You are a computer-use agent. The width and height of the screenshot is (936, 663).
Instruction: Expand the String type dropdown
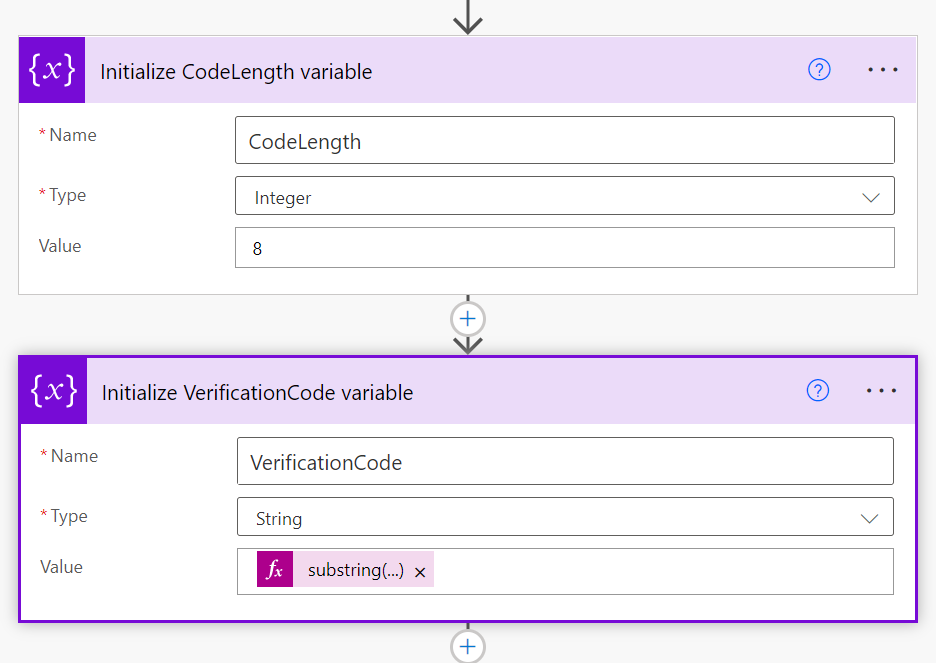pyautogui.click(x=565, y=517)
